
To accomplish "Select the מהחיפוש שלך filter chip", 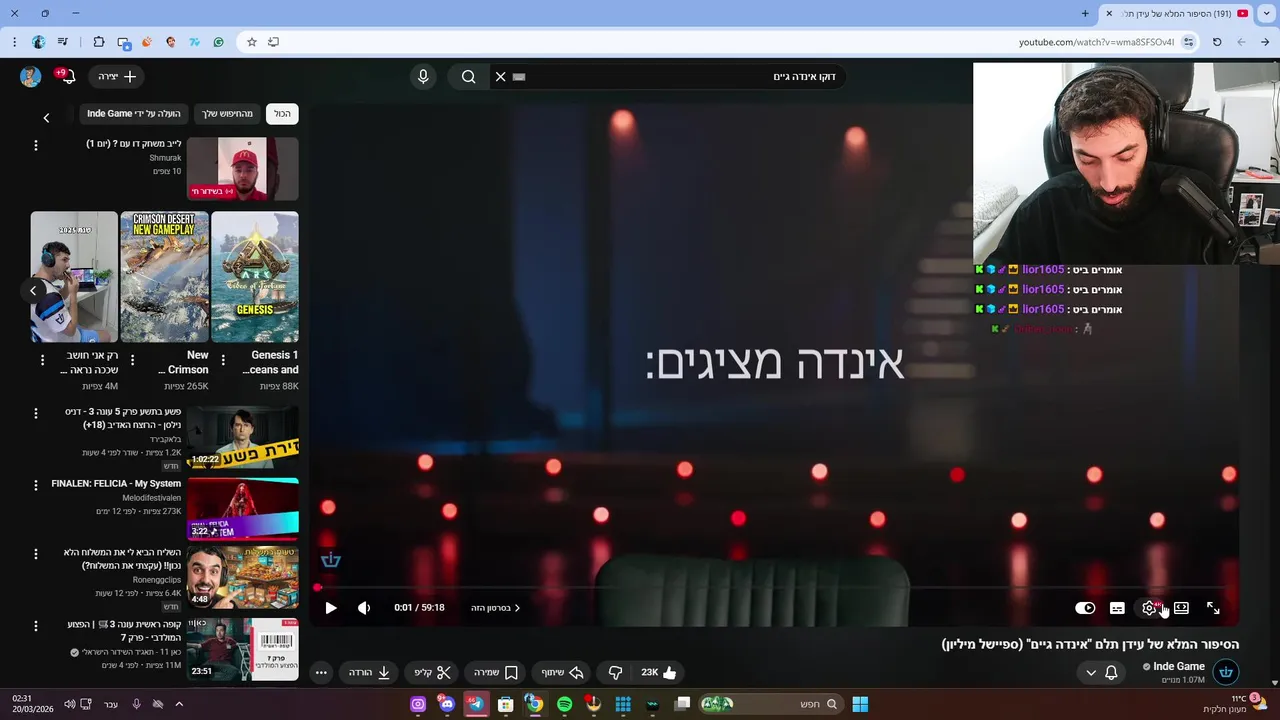I will (228, 114).
